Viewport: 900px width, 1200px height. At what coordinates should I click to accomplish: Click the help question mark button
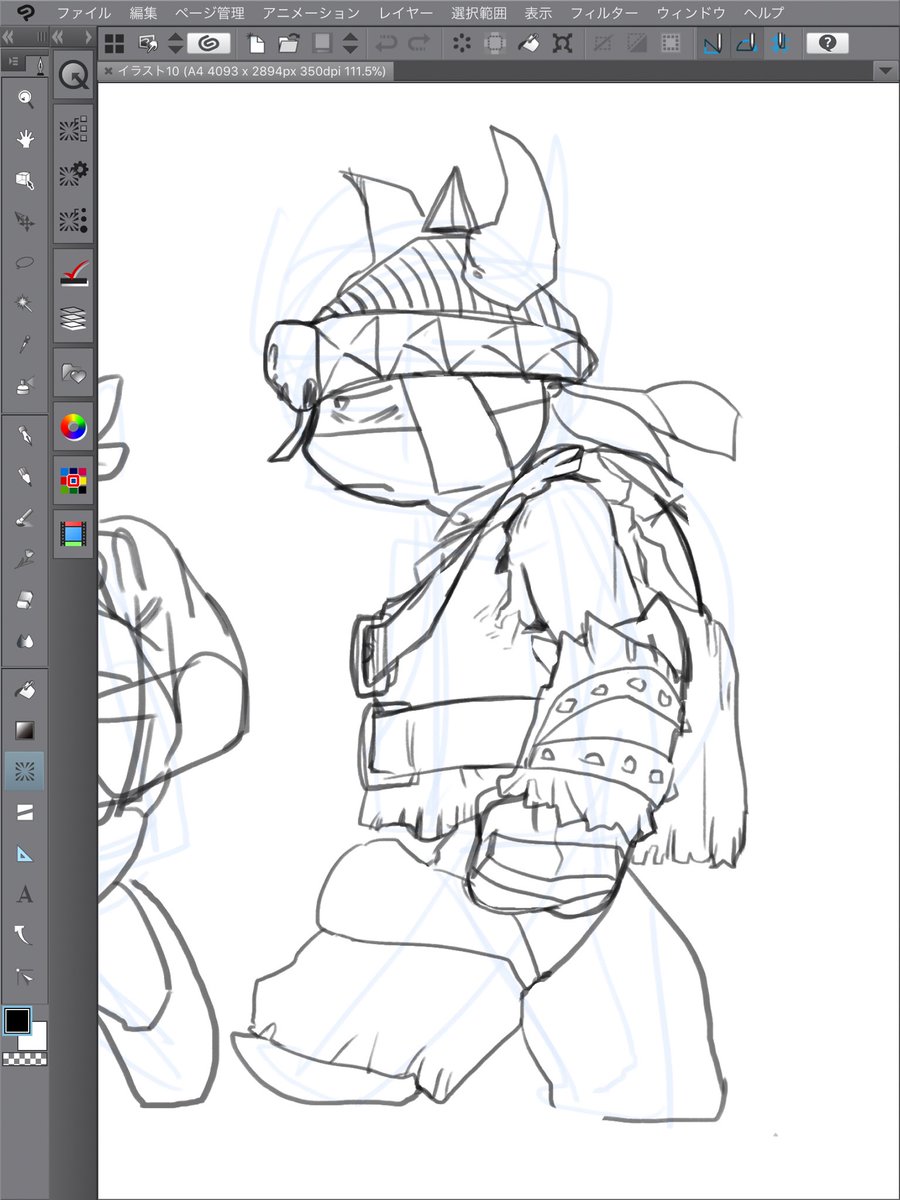pyautogui.click(x=827, y=43)
